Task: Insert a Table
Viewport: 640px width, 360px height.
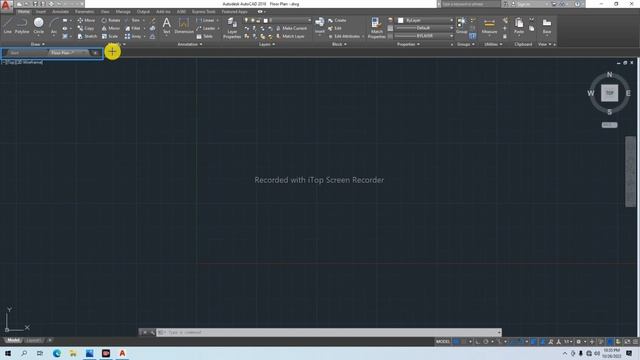Action: 205,36
